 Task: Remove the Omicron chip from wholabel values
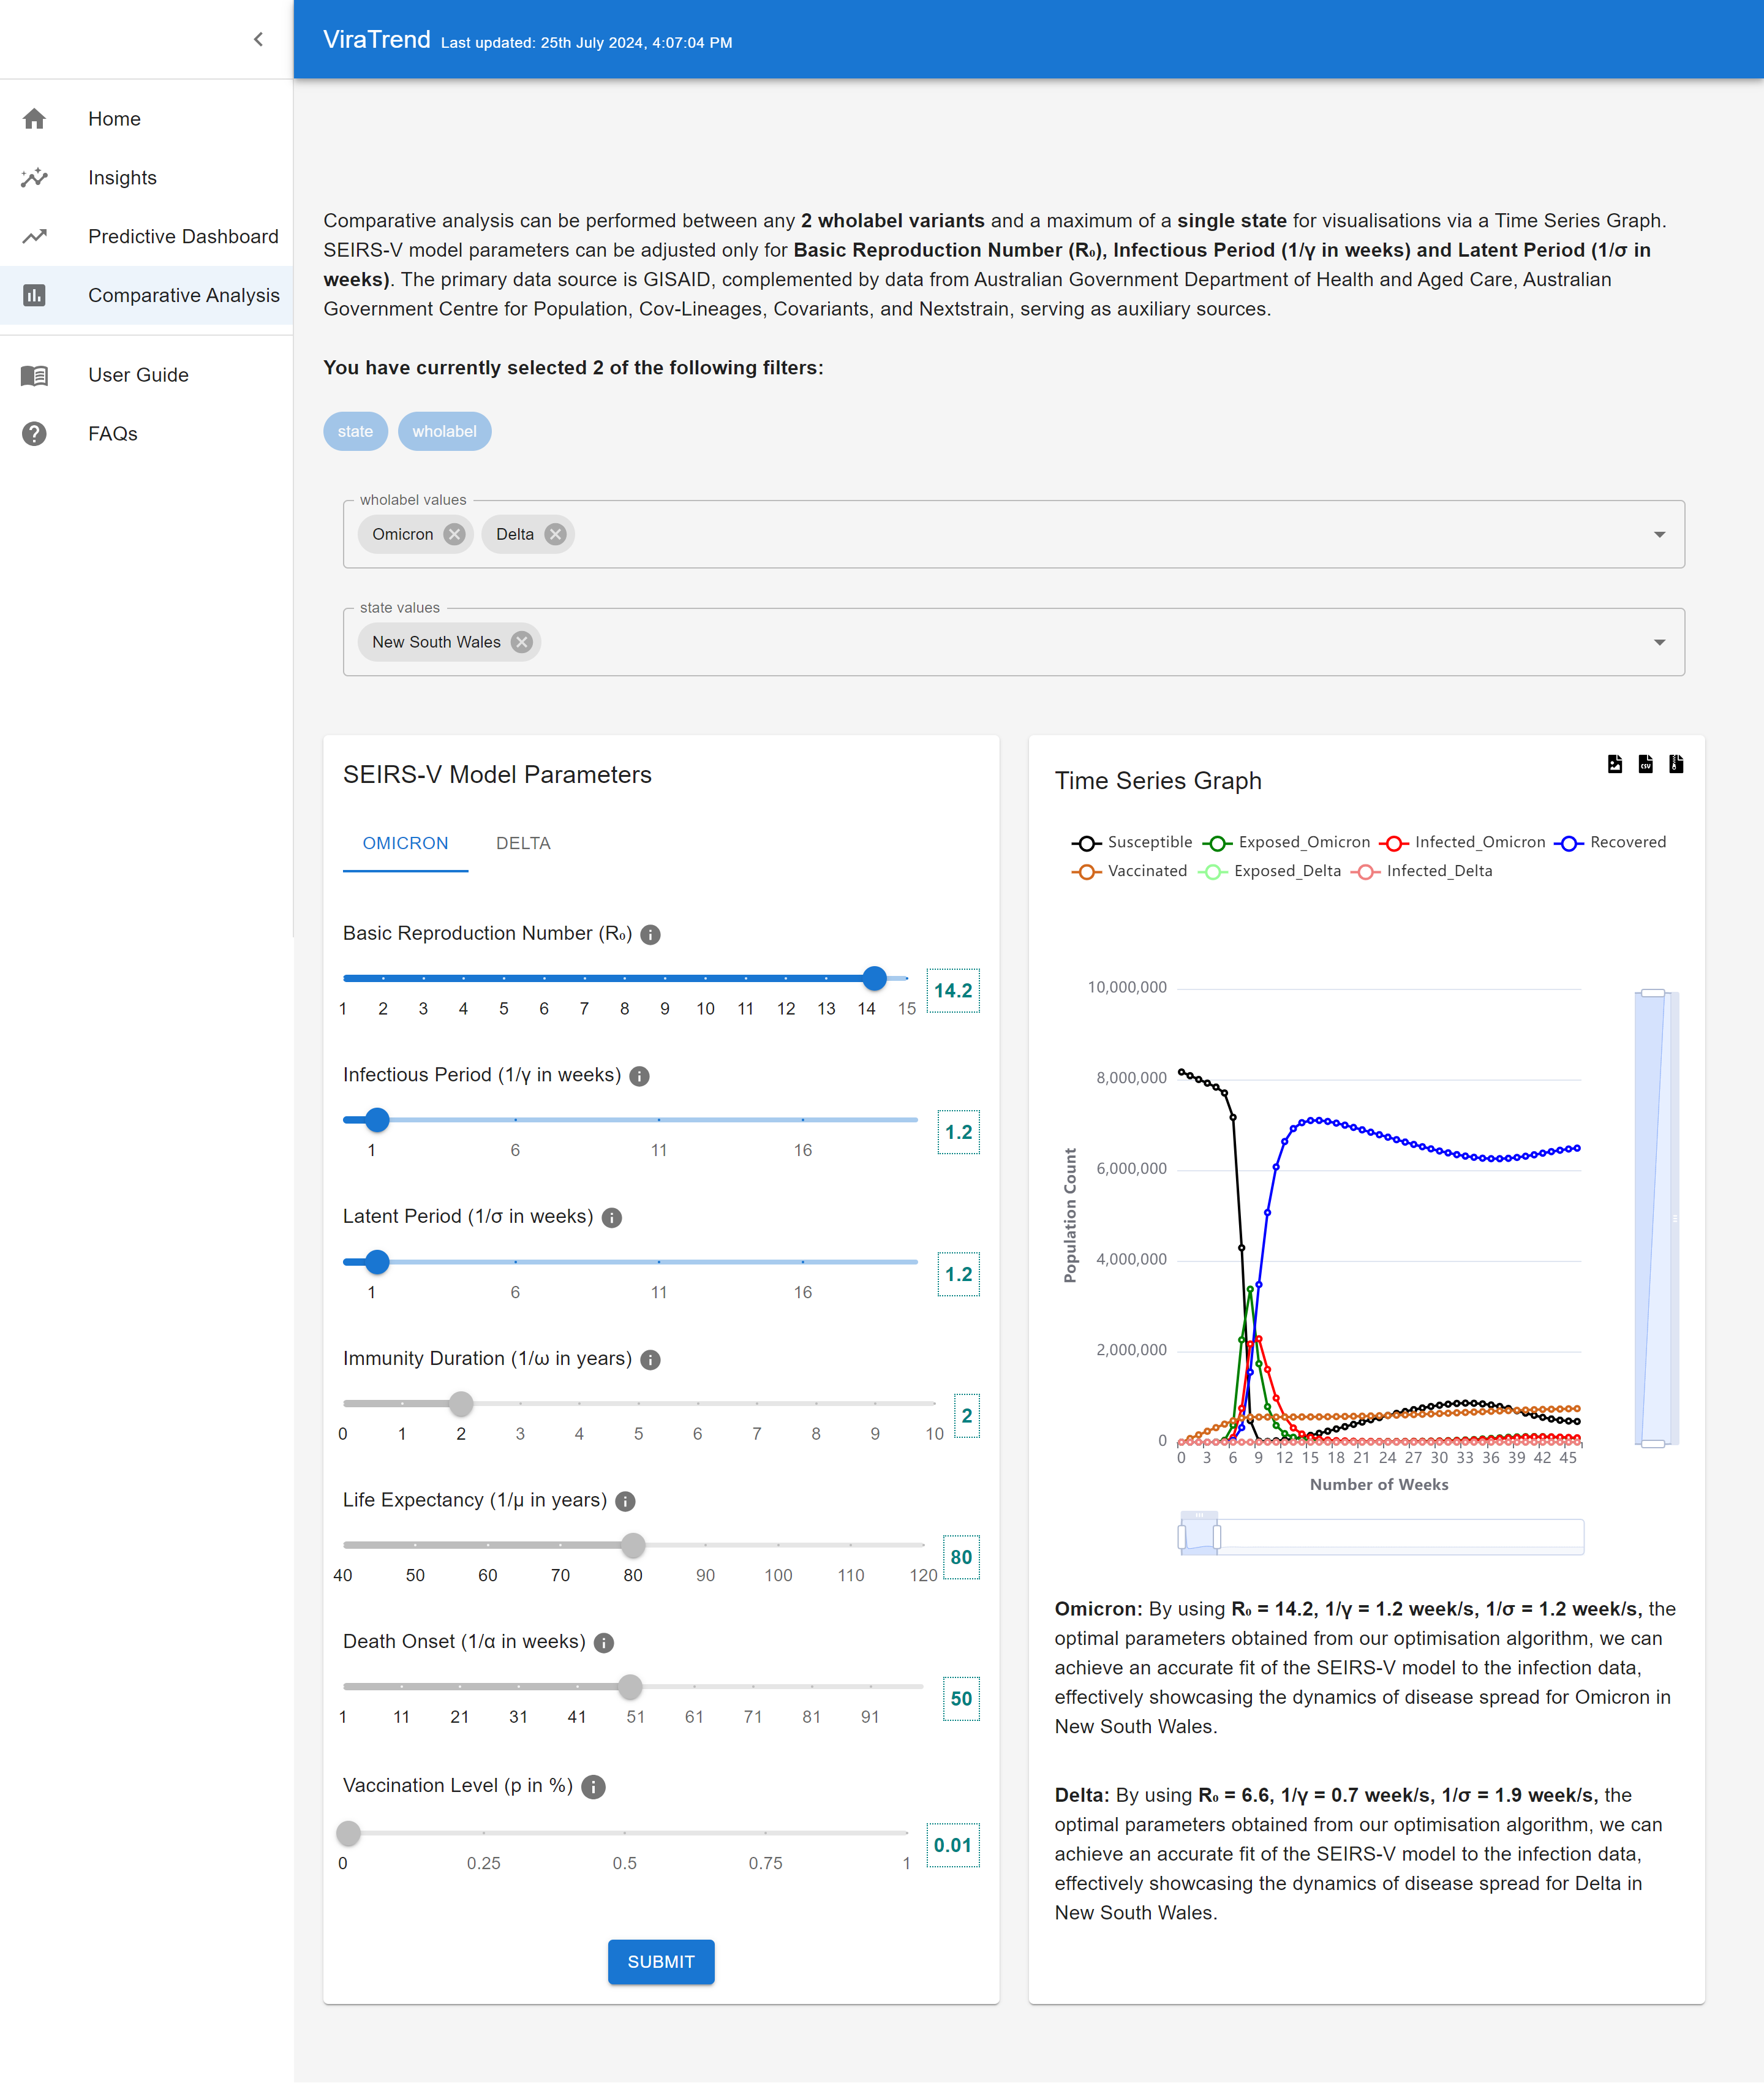click(x=455, y=534)
